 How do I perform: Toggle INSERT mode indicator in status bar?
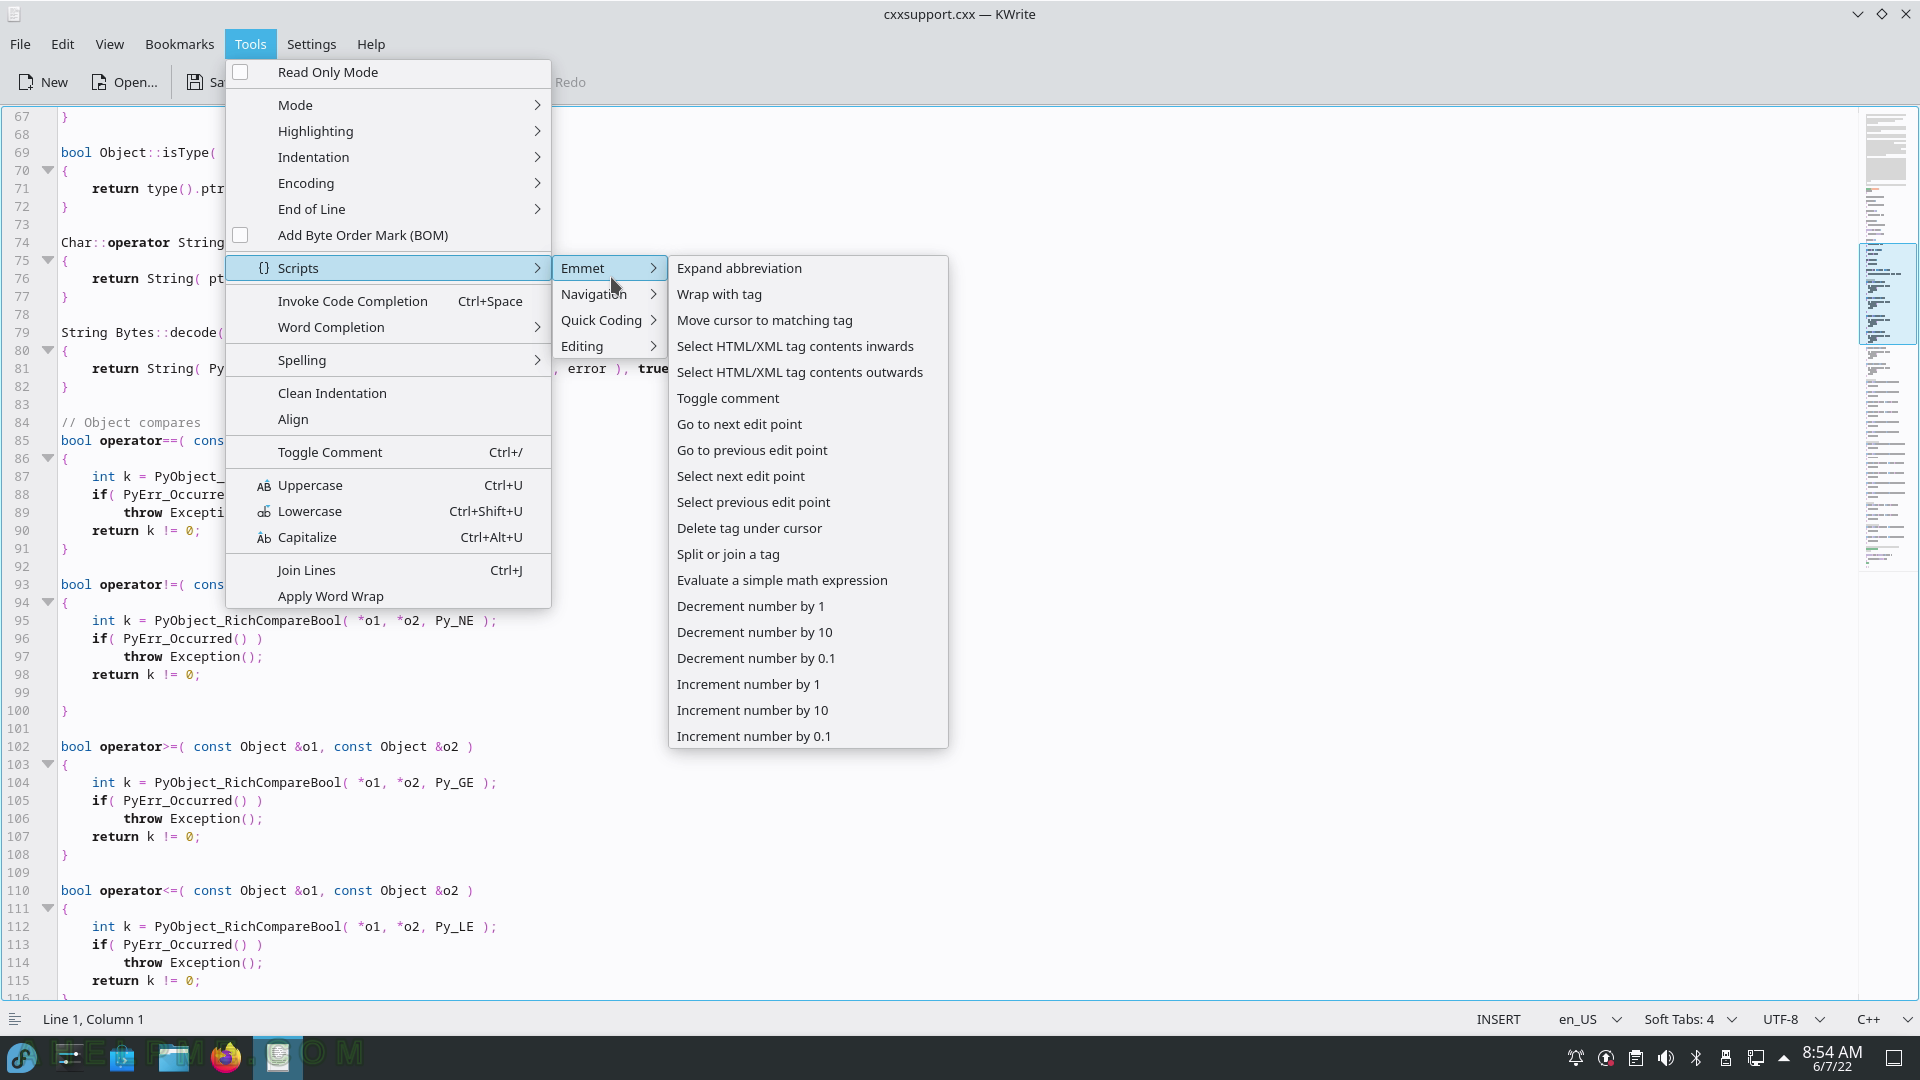[x=1498, y=1019]
